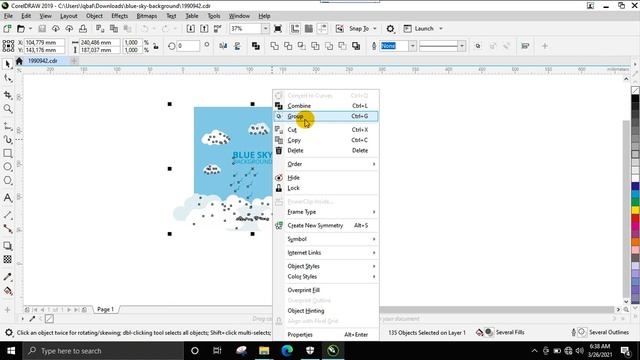Select the Drop Shadow tool
This screenshot has width=640, height=360.
tap(8, 246)
